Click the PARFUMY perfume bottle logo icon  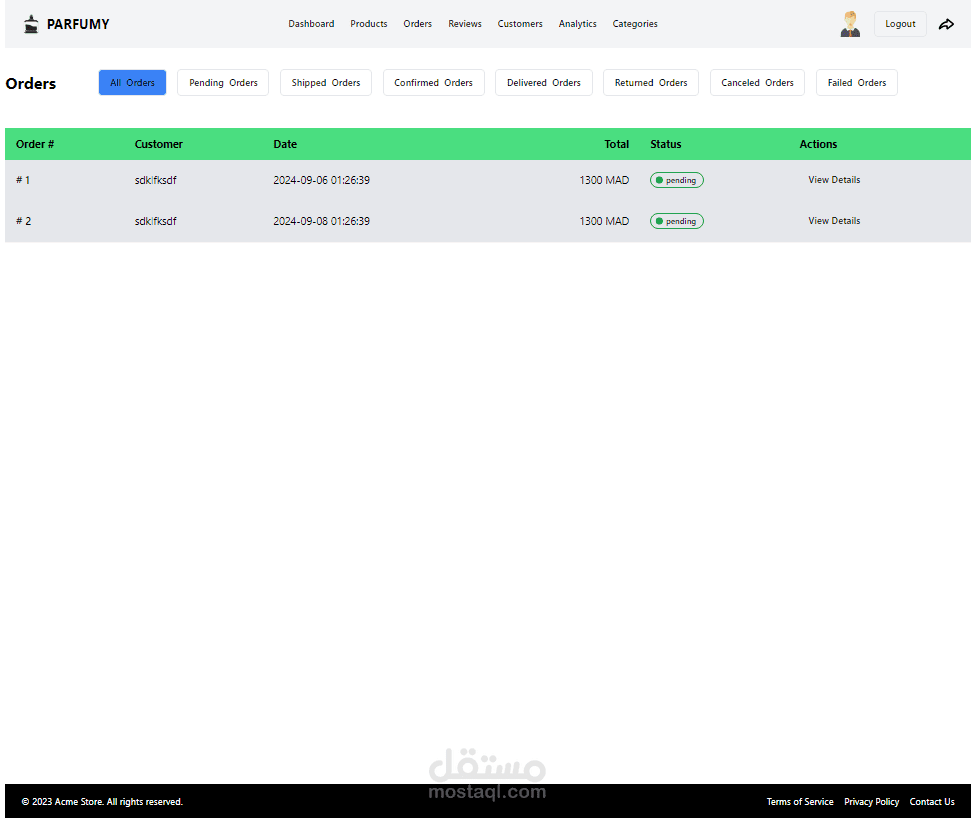(31, 24)
